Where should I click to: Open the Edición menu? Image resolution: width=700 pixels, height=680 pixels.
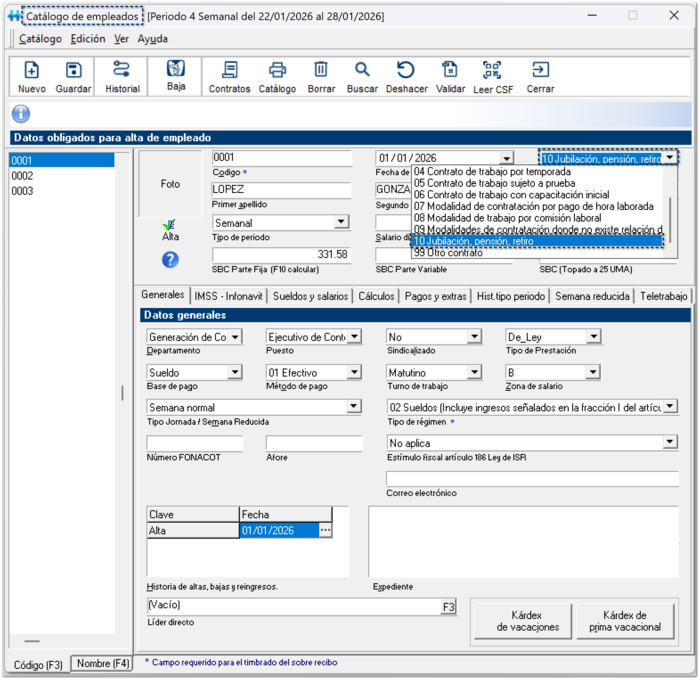(88, 39)
